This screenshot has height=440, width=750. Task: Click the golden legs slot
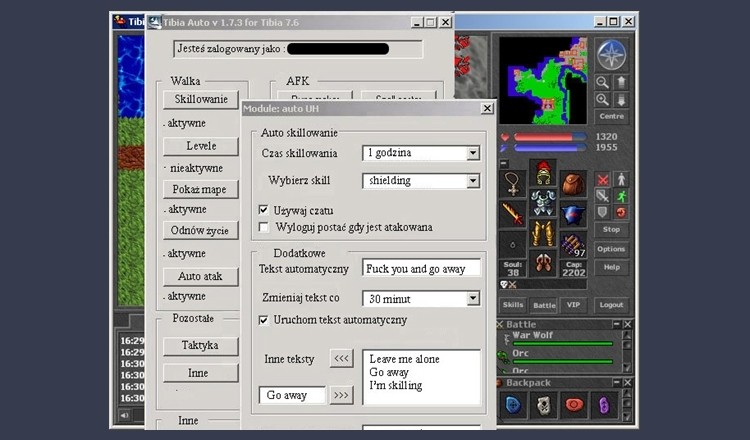pyautogui.click(x=543, y=233)
